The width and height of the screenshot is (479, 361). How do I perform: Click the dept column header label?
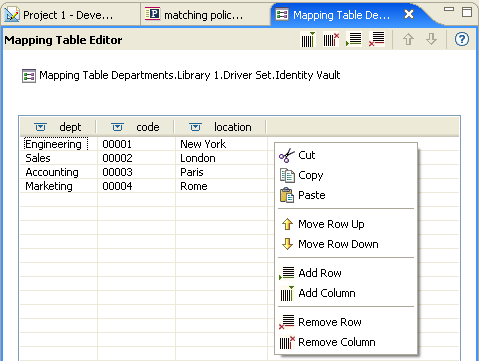click(70, 127)
